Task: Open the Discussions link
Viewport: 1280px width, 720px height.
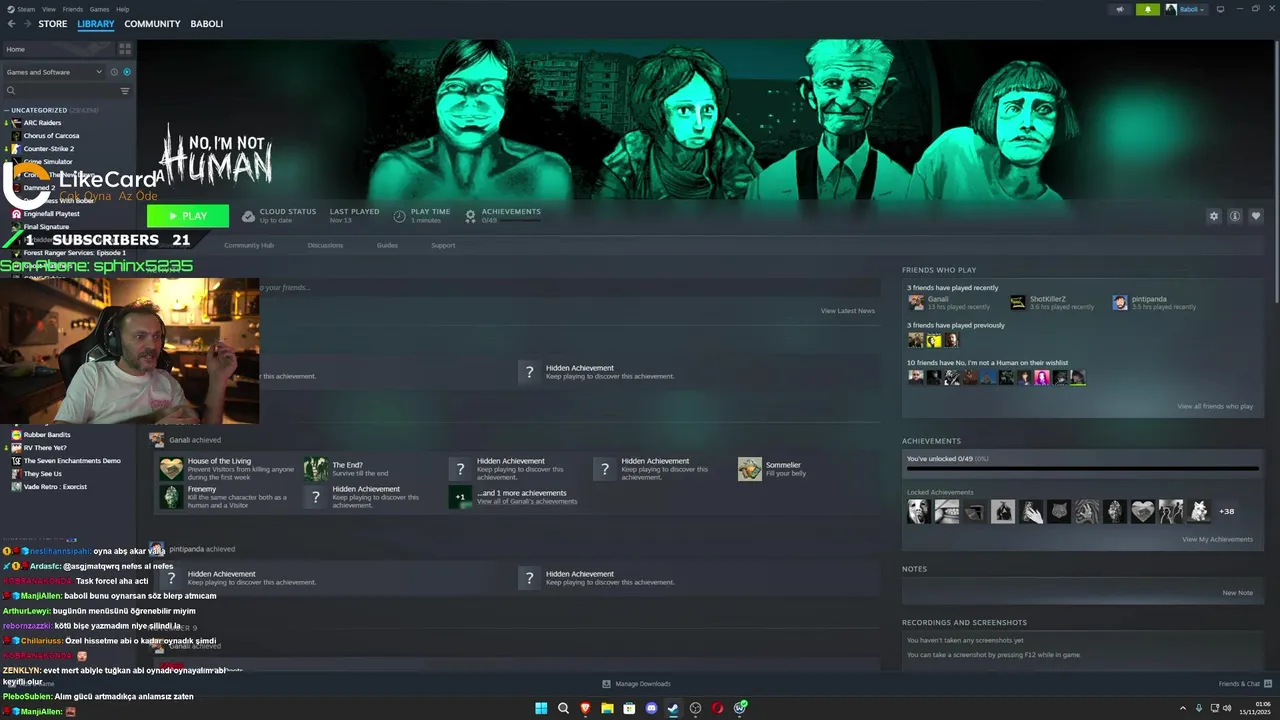Action: (325, 245)
